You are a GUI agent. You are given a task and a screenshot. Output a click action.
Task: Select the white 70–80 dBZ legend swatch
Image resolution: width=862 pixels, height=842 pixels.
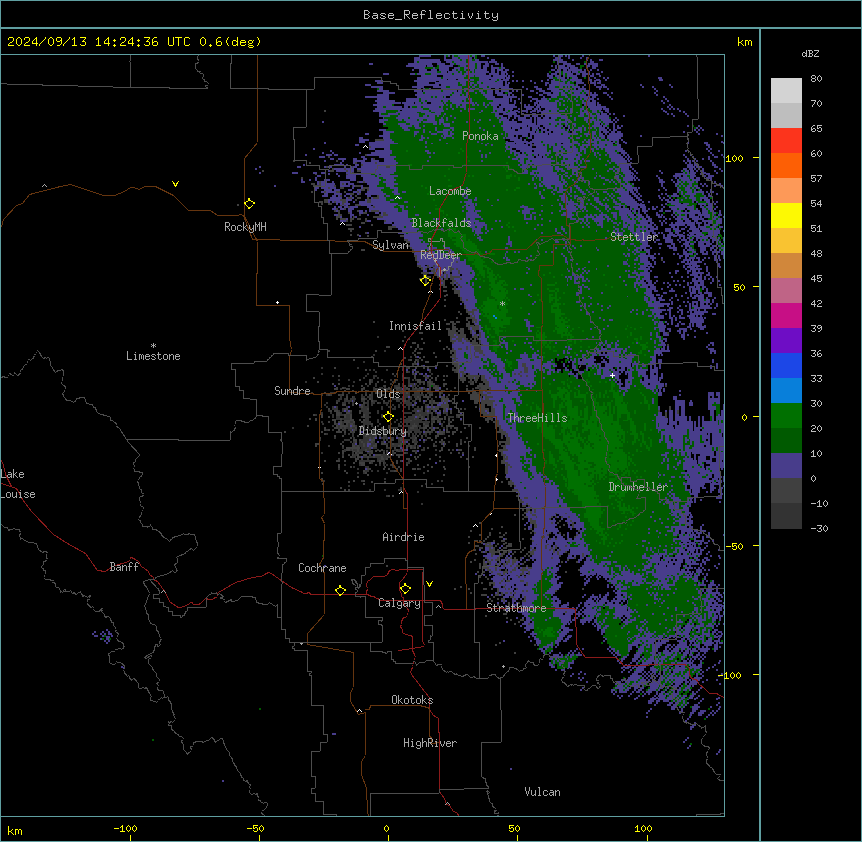786,91
